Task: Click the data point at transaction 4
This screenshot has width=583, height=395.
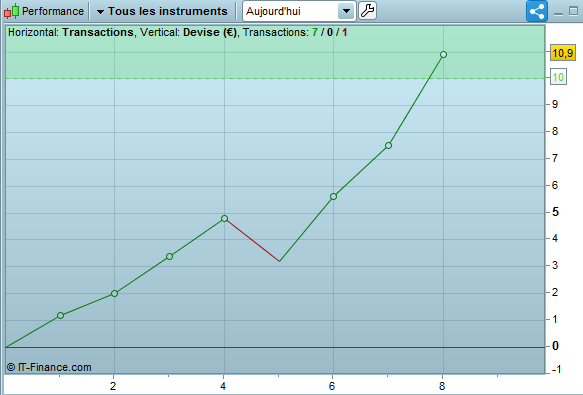Action: coord(224,219)
